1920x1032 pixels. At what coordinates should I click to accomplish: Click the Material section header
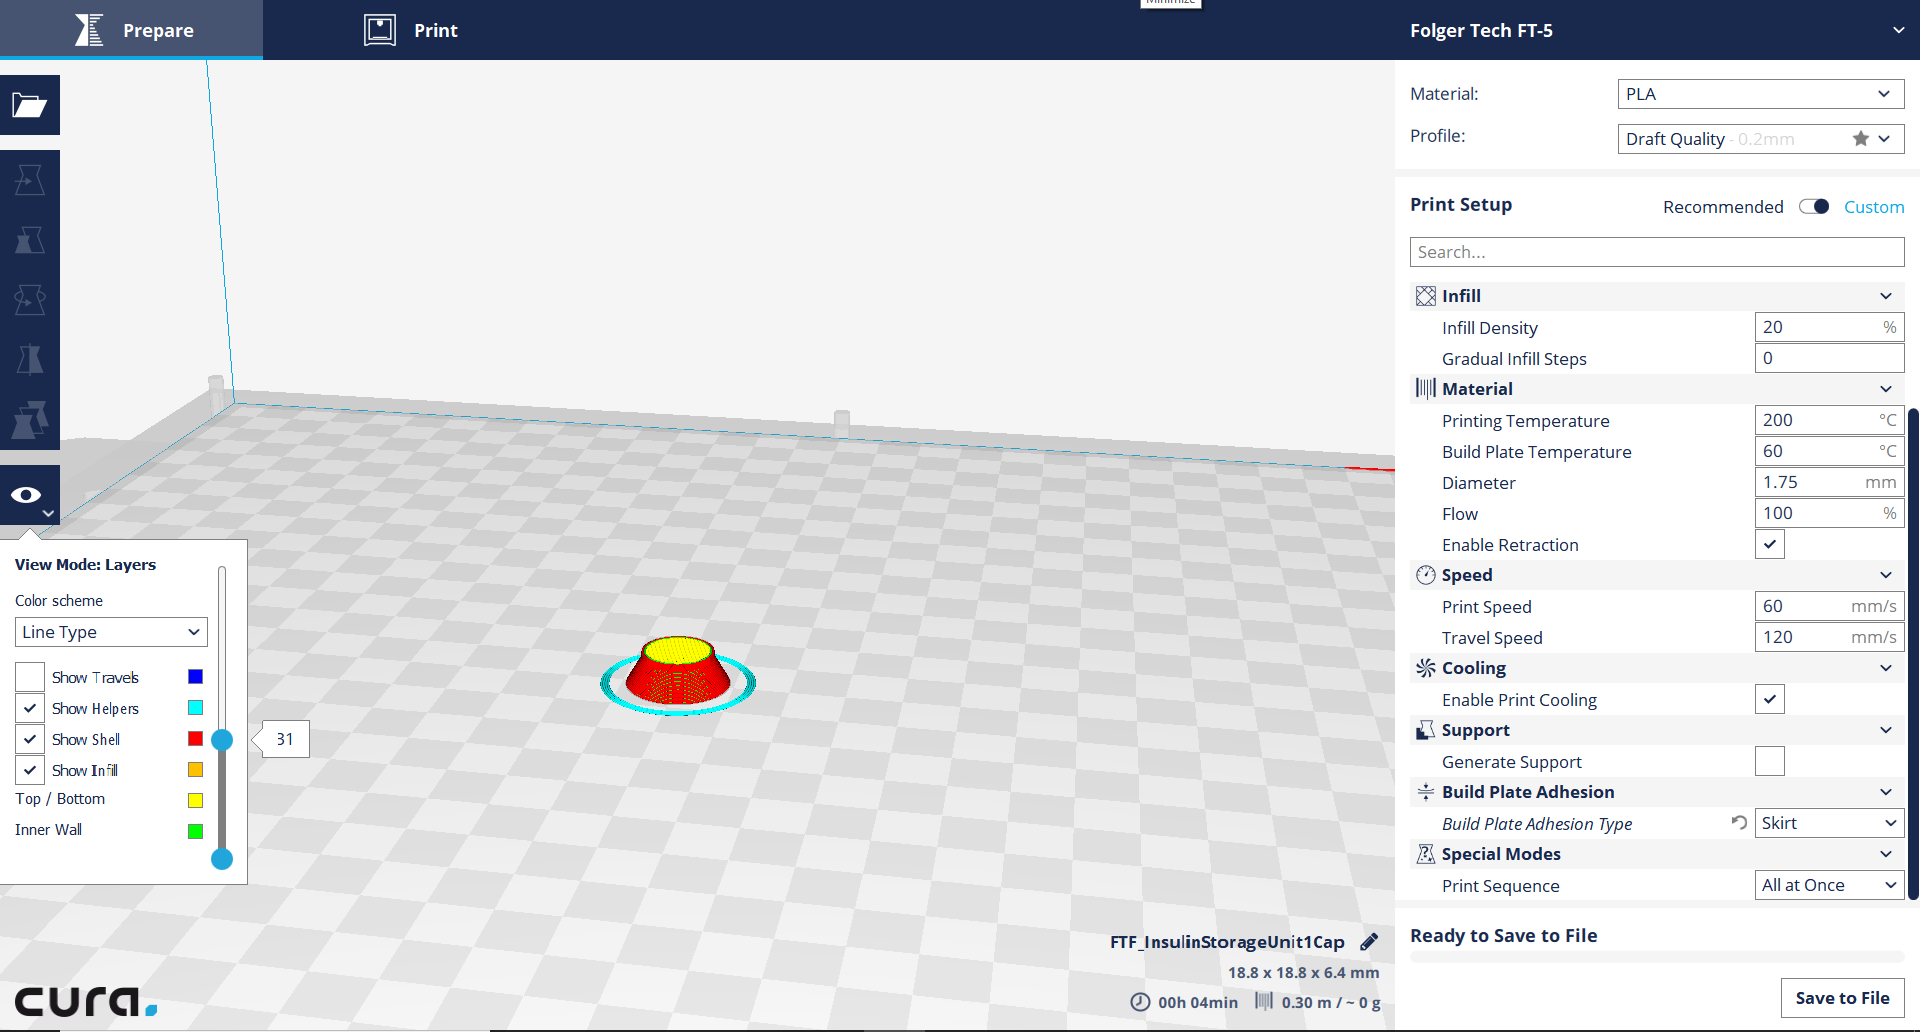point(1657,389)
